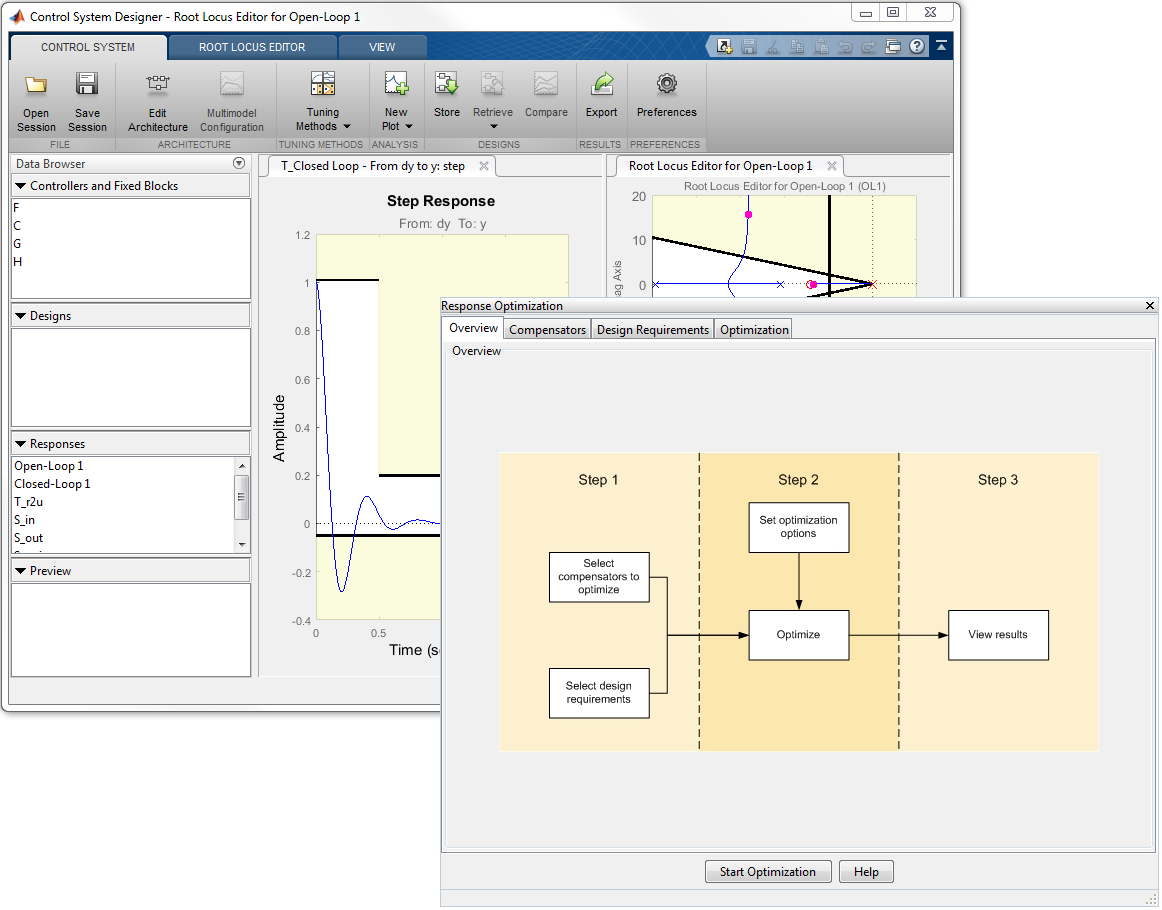The width and height of the screenshot is (1162, 910).
Task: Open the Optimization tab
Action: click(x=754, y=330)
